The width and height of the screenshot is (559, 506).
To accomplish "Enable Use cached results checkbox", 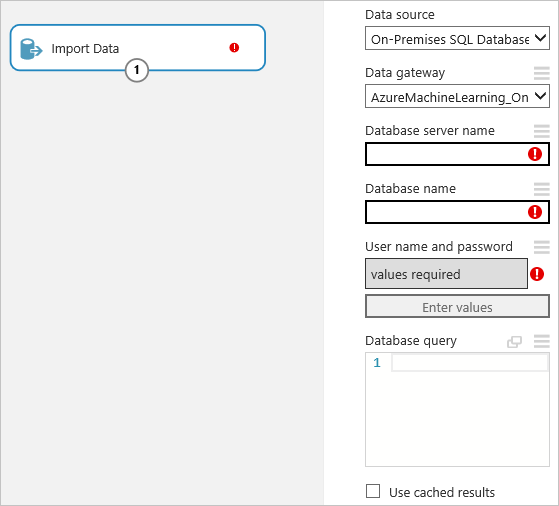I will coord(373,491).
